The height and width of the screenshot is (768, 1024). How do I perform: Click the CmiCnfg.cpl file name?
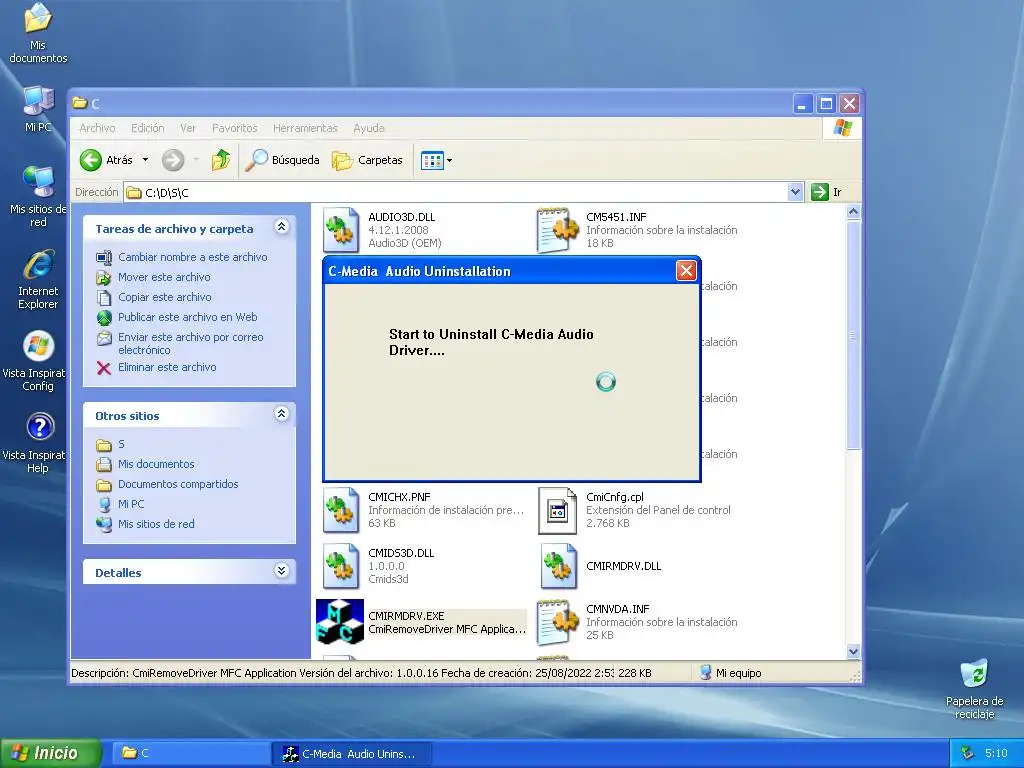click(x=615, y=497)
